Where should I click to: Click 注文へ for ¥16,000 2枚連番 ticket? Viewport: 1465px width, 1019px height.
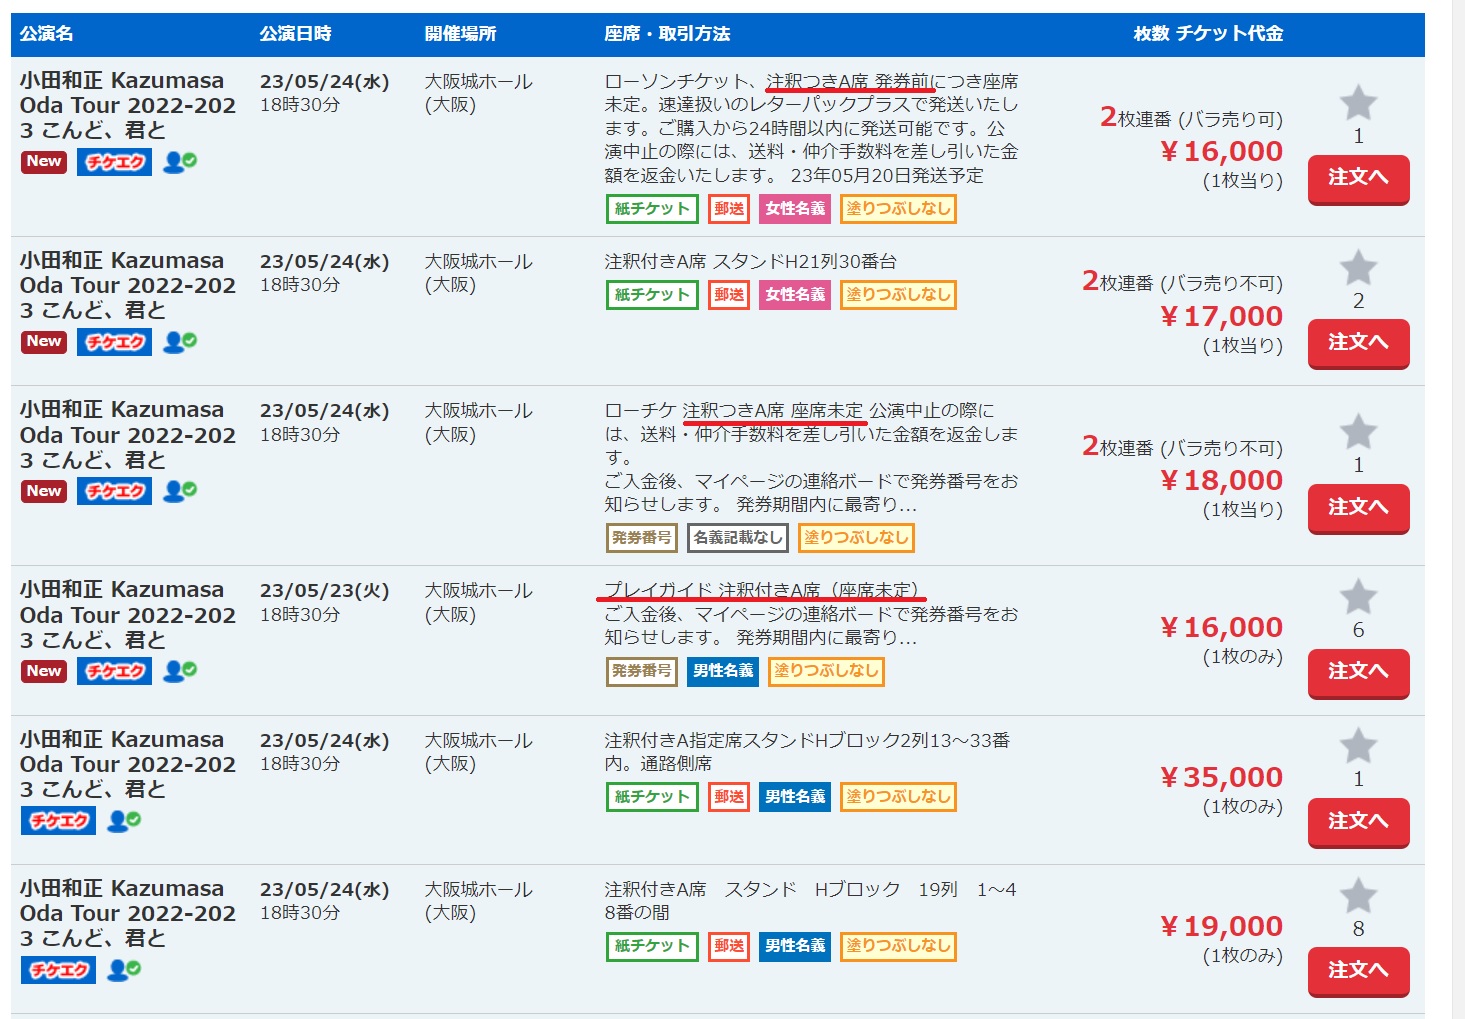click(1358, 179)
